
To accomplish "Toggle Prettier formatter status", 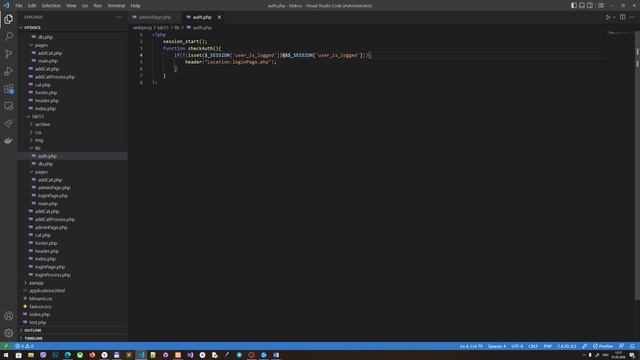I will (603, 346).
